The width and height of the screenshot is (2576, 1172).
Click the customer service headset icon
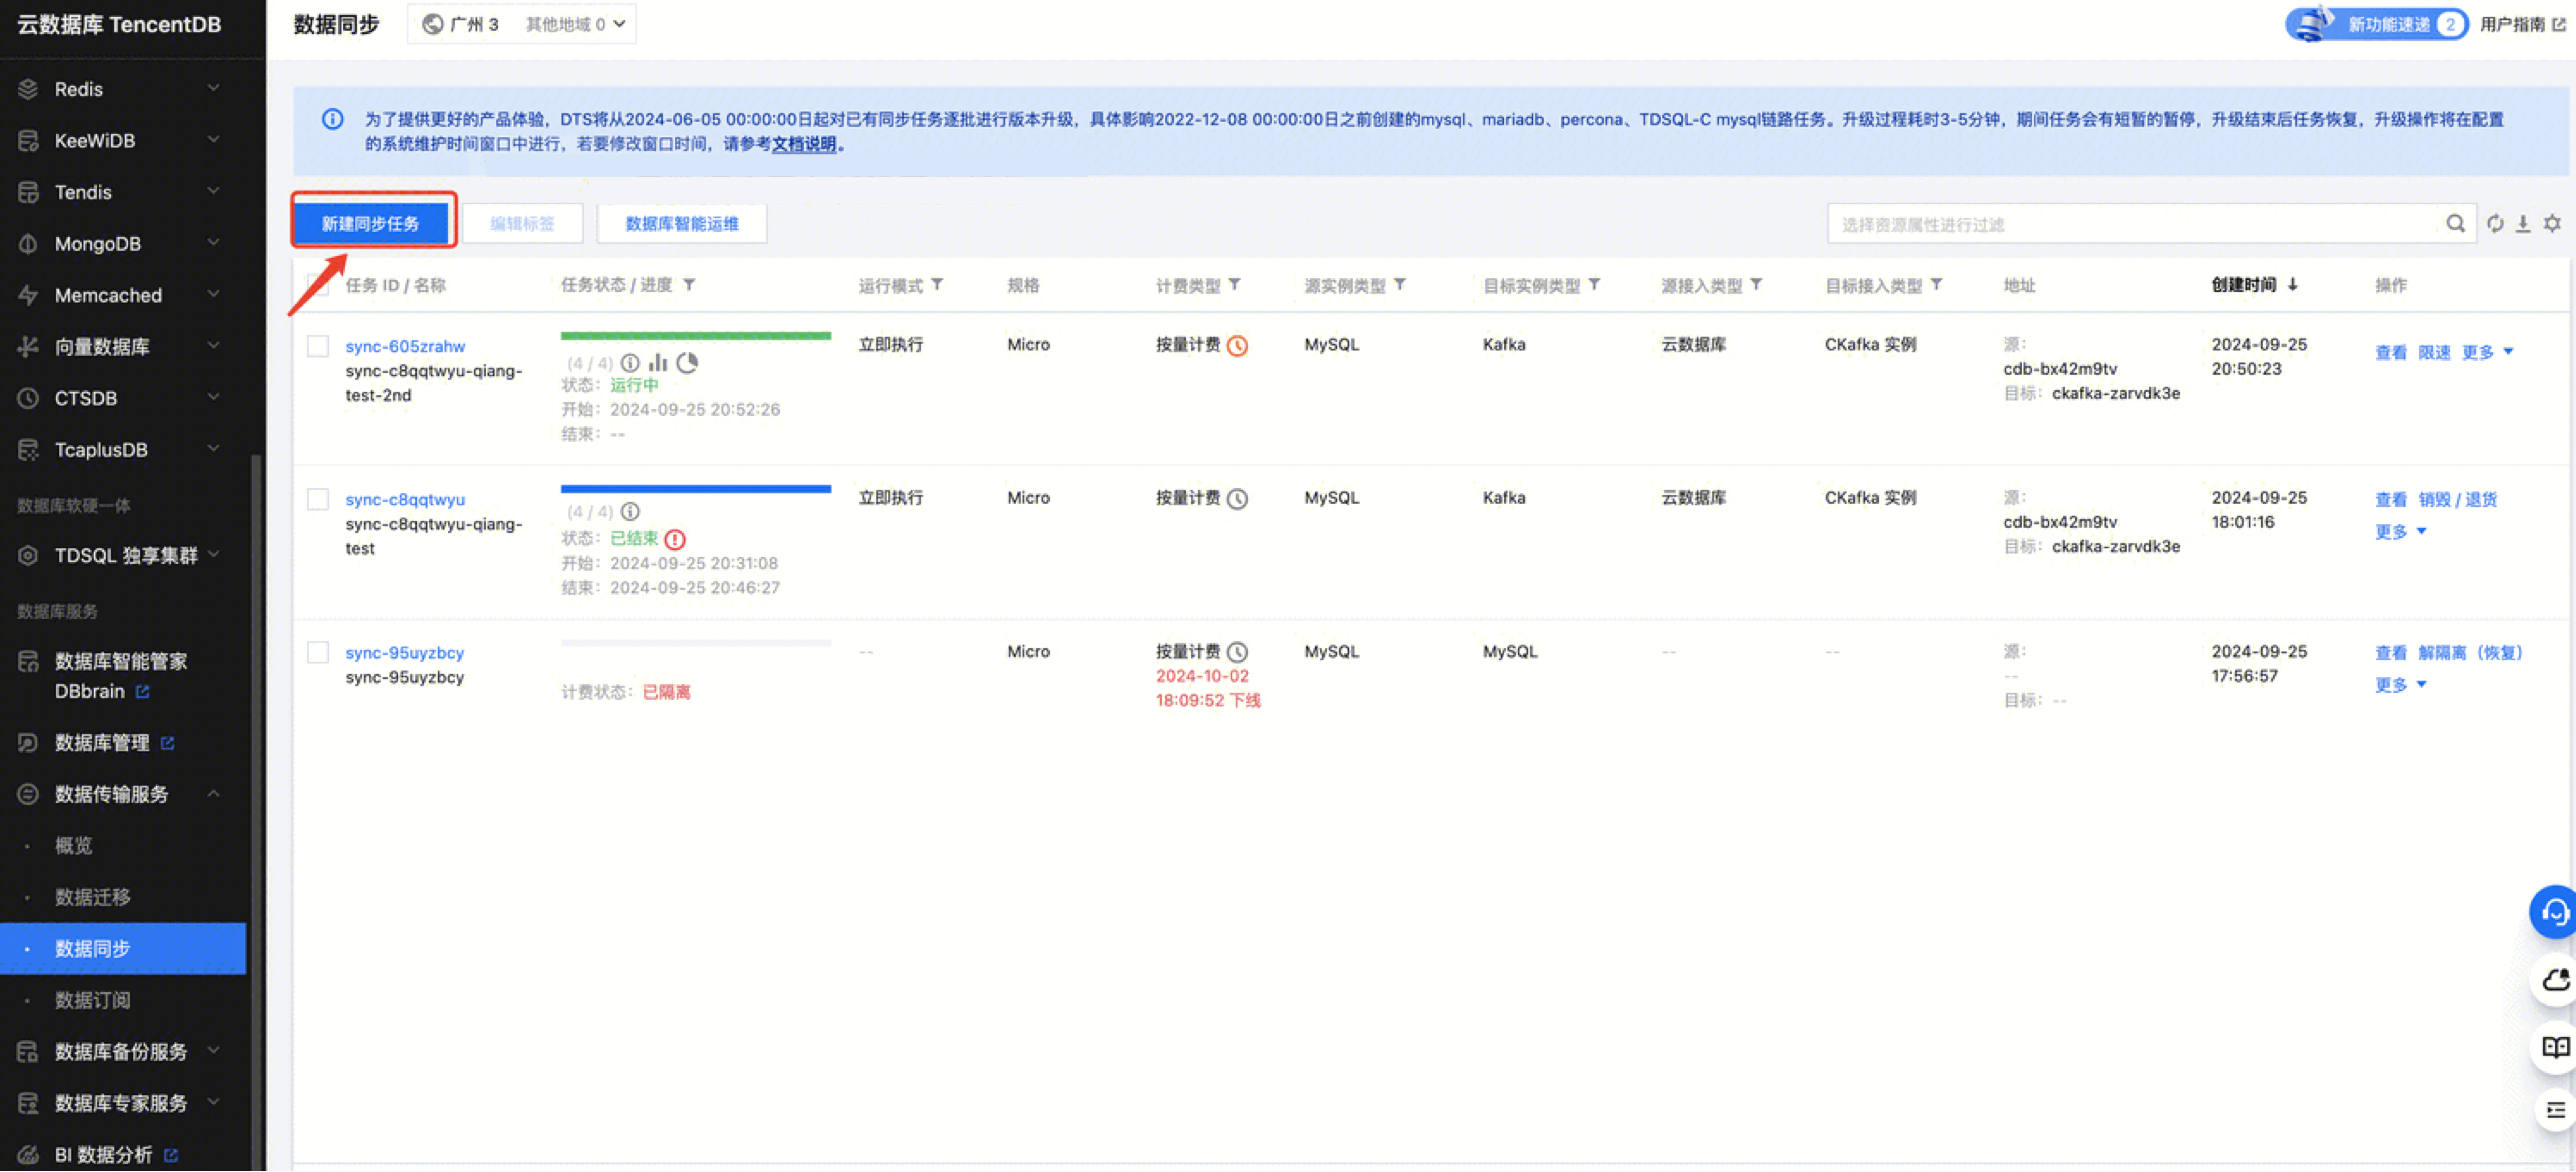pos(2555,912)
